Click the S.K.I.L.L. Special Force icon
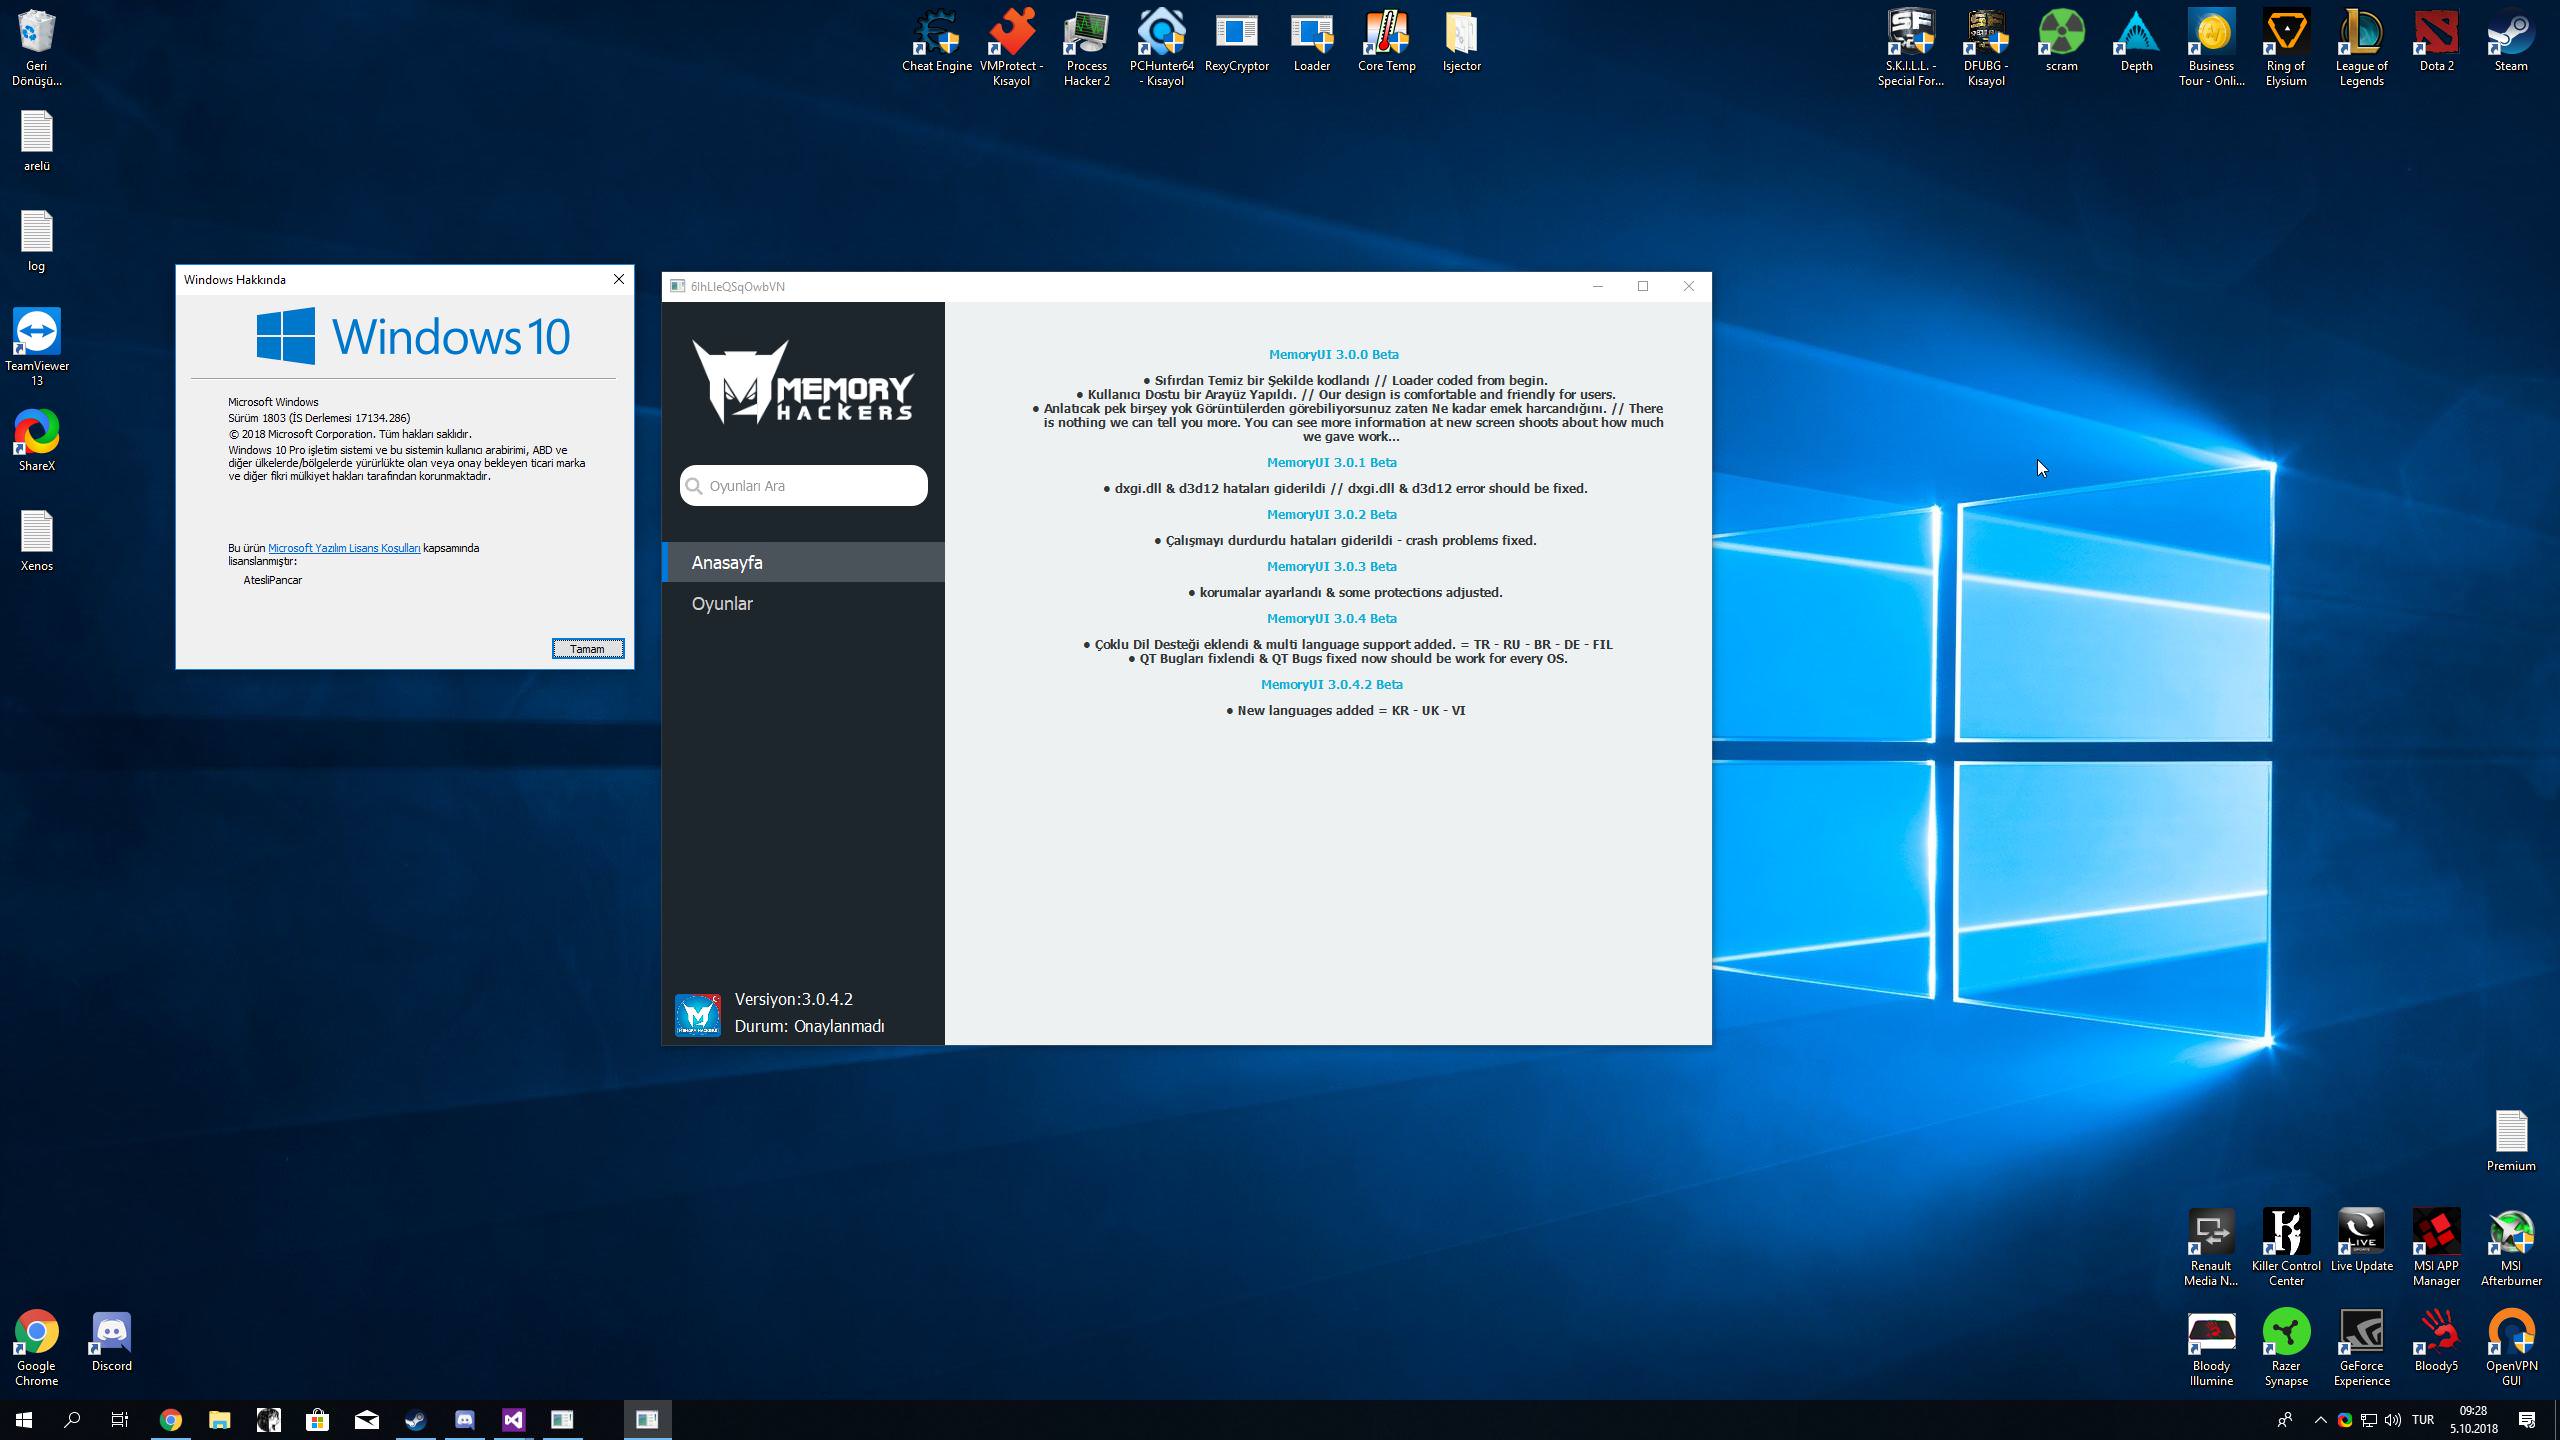This screenshot has height=1440, width=2560. coord(1911,48)
